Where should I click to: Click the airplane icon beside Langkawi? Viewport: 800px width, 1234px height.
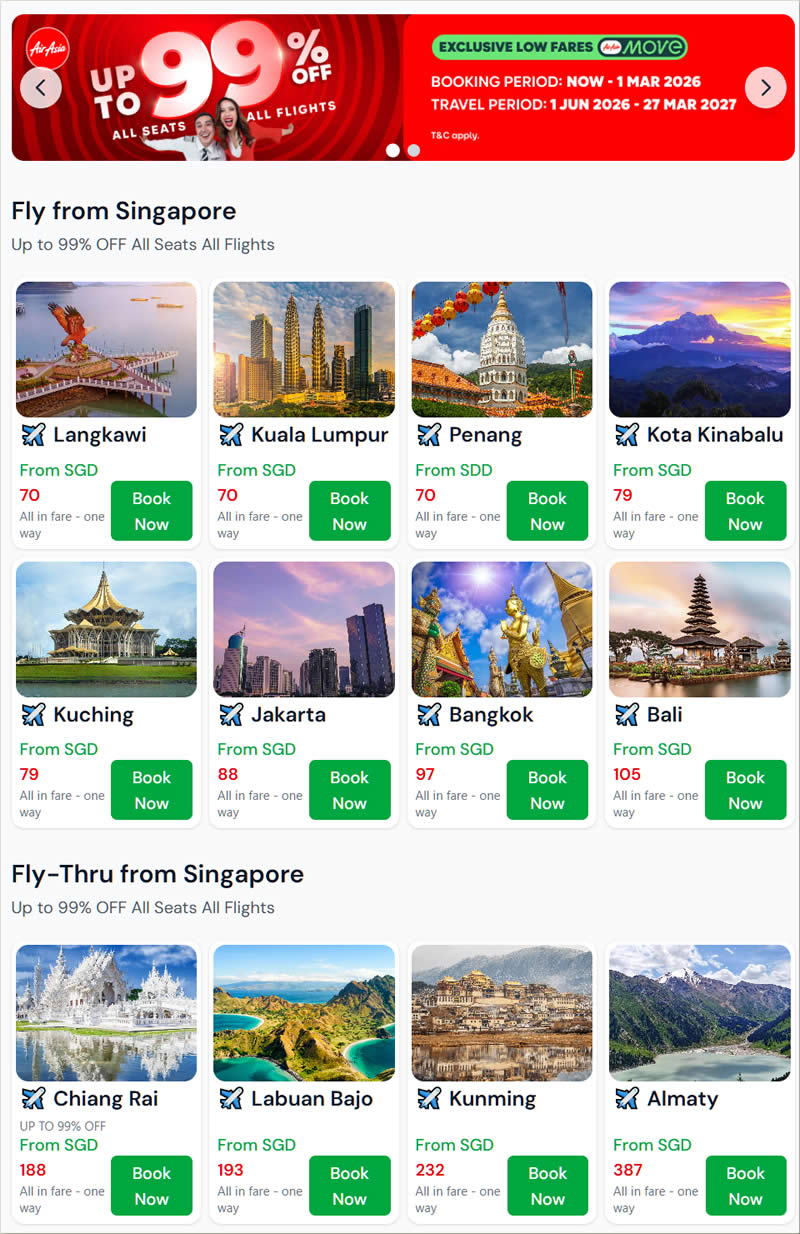pyautogui.click(x=33, y=435)
